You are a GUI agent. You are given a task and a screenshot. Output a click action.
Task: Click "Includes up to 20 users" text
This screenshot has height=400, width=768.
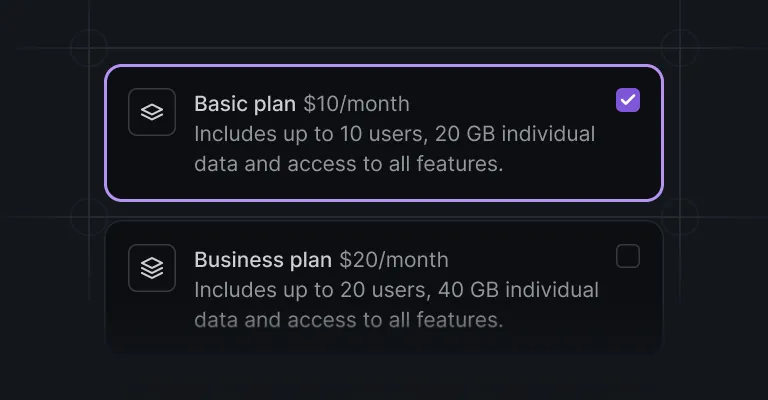(x=312, y=290)
